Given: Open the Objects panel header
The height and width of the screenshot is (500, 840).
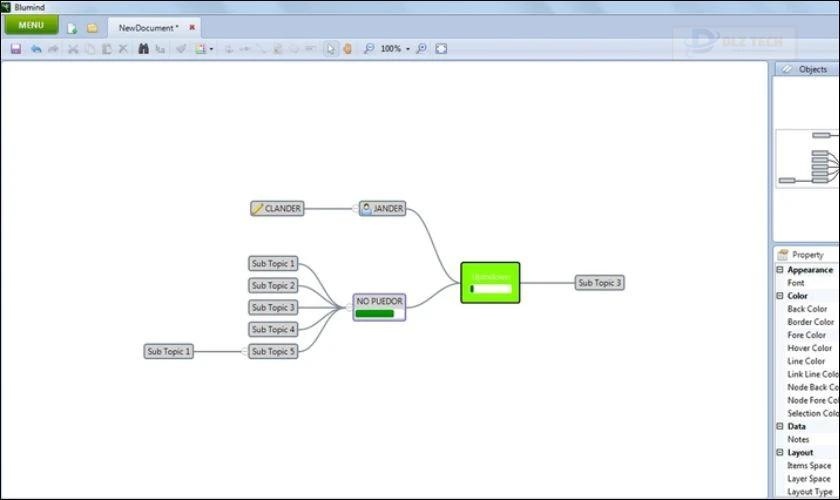Looking at the screenshot, I should (x=807, y=69).
